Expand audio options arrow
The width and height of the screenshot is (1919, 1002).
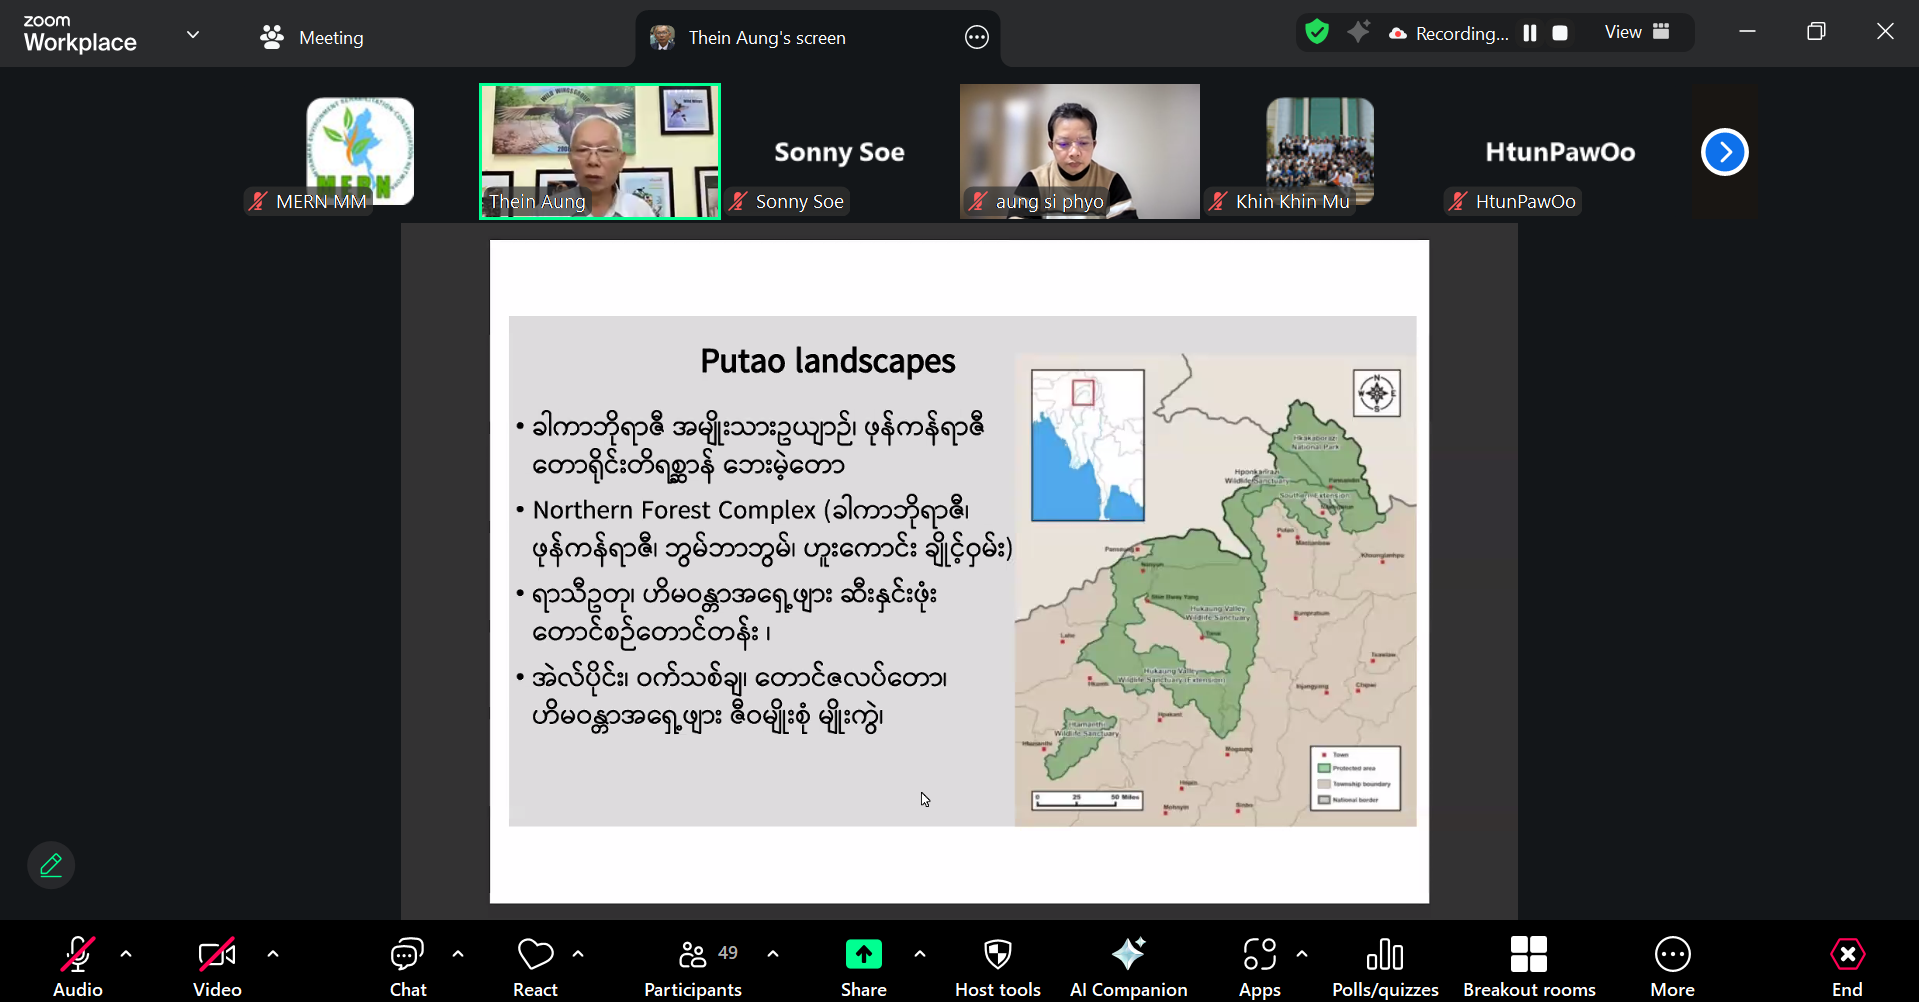point(126,954)
